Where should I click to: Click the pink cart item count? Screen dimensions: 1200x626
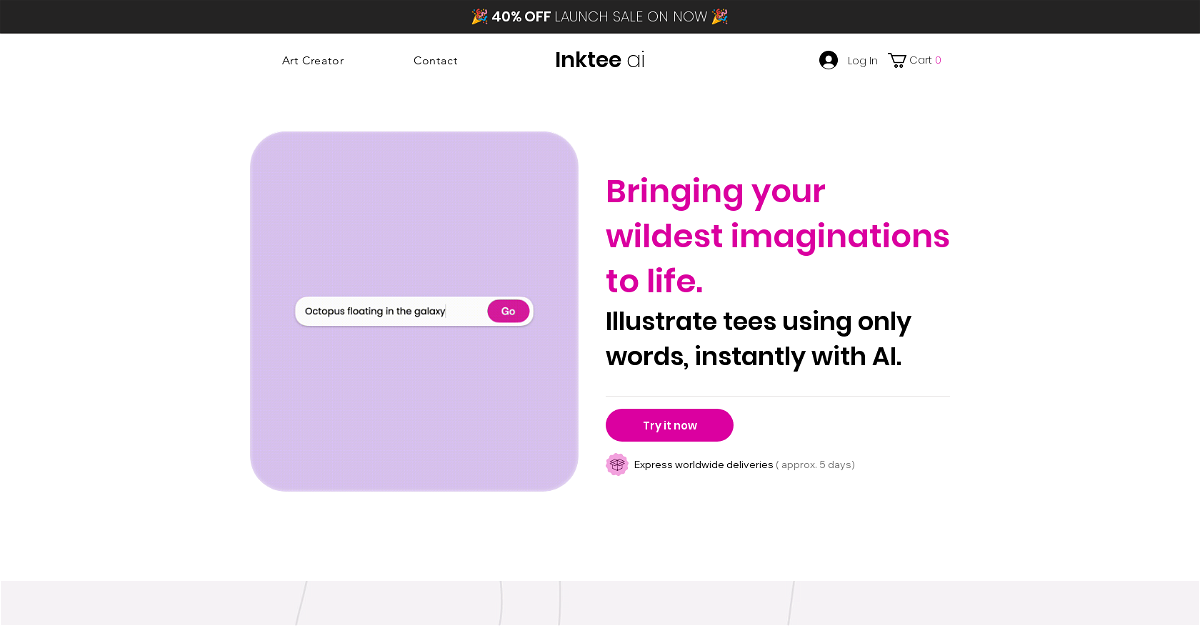coord(938,60)
